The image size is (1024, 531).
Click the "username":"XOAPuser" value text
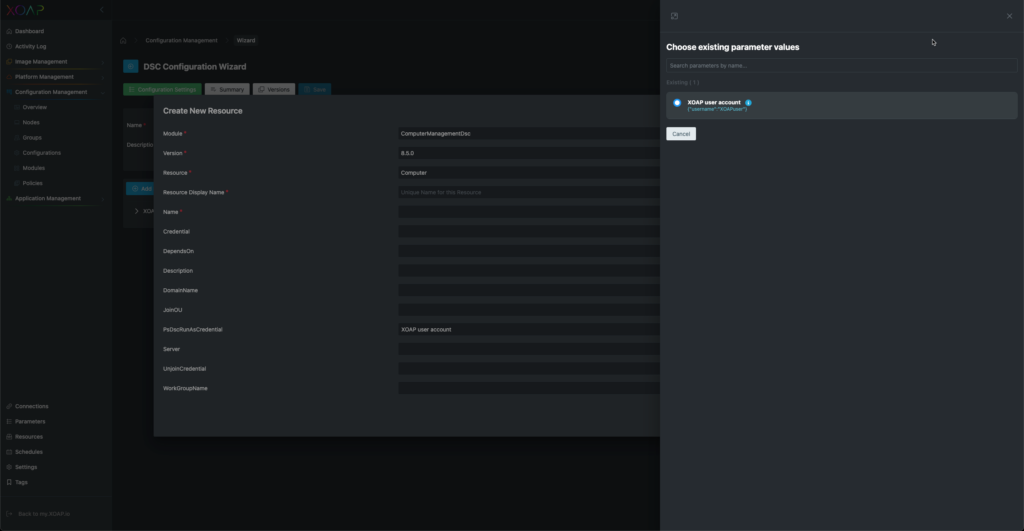[x=717, y=109]
